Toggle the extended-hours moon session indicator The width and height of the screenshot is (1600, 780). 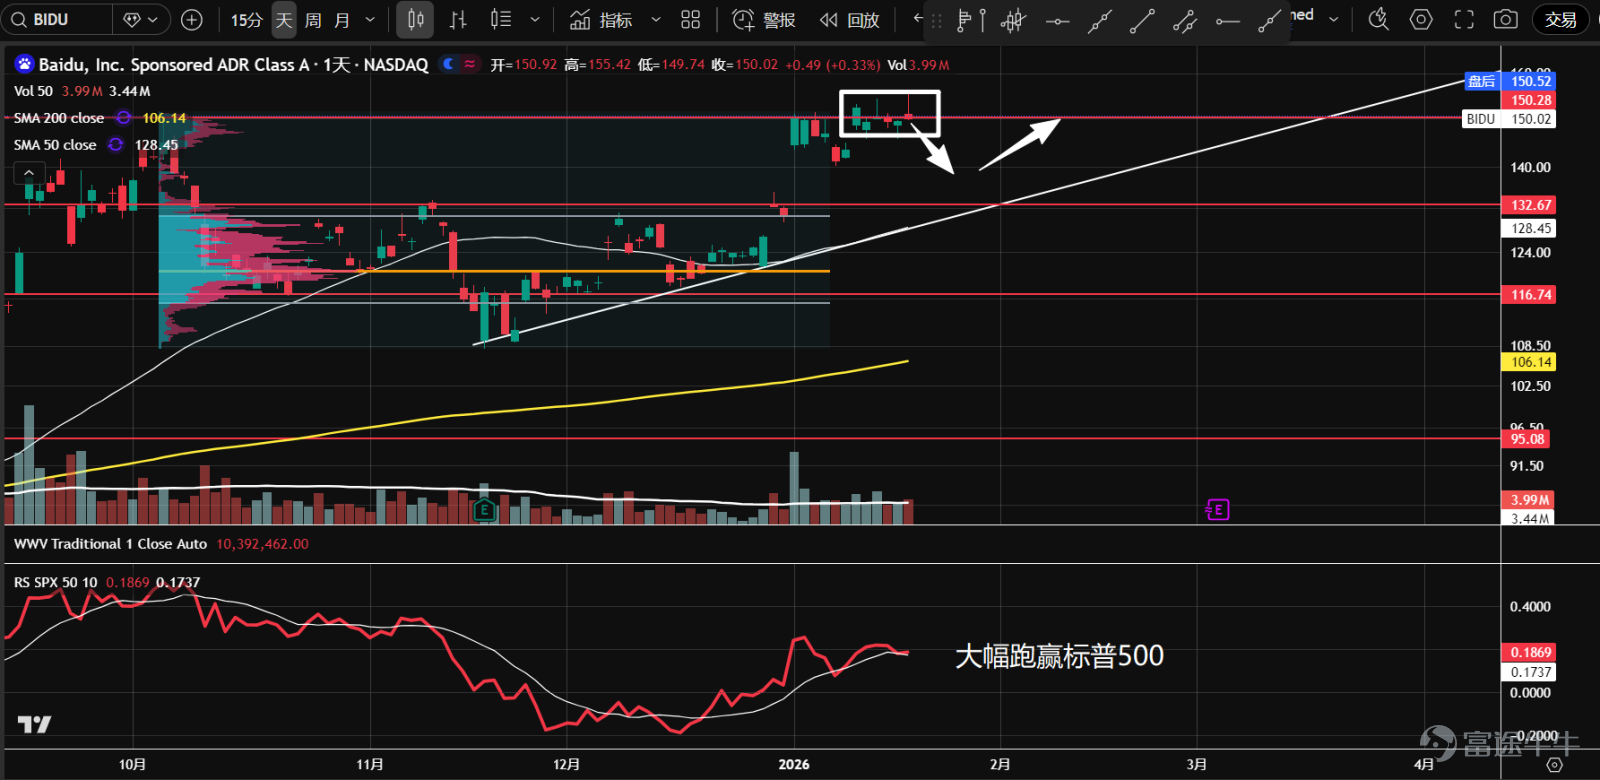[x=450, y=63]
